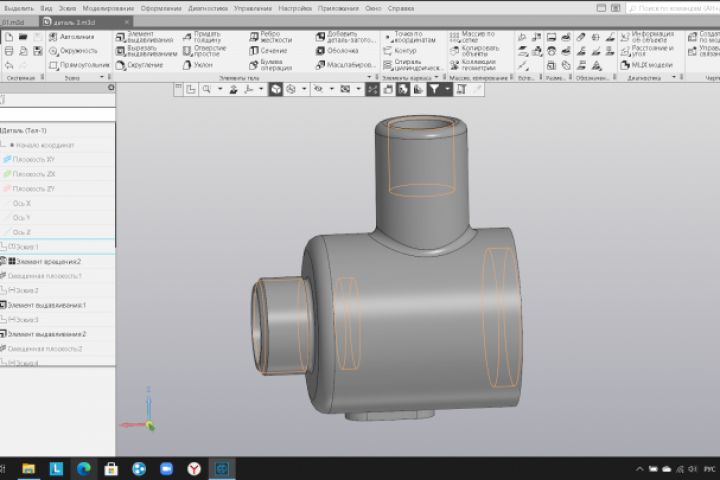The width and height of the screenshot is (720, 480).
Task: Toggle shaded display cube icon in view toolbar
Action: (276, 89)
